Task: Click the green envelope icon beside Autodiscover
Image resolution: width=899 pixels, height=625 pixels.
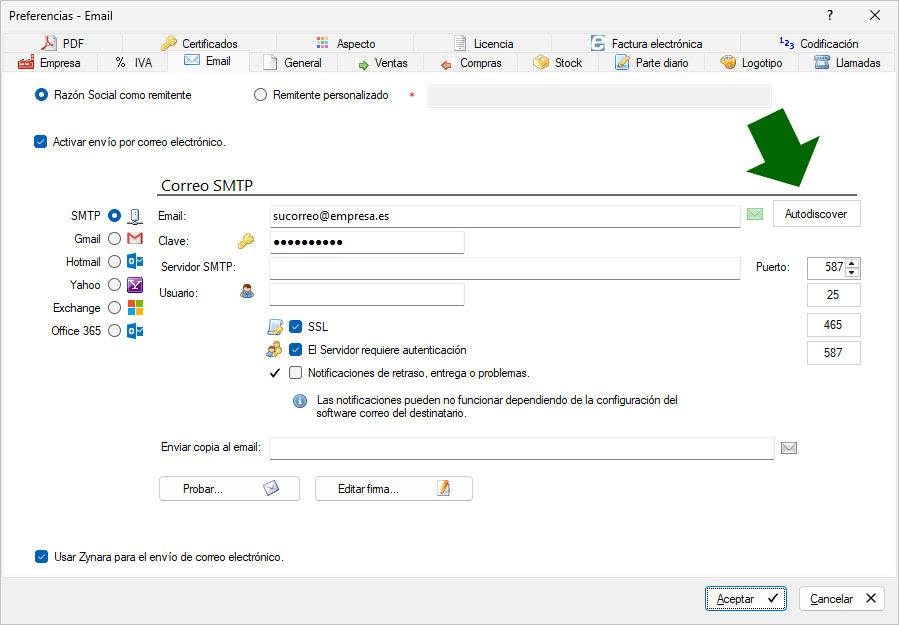Action: pos(755,214)
